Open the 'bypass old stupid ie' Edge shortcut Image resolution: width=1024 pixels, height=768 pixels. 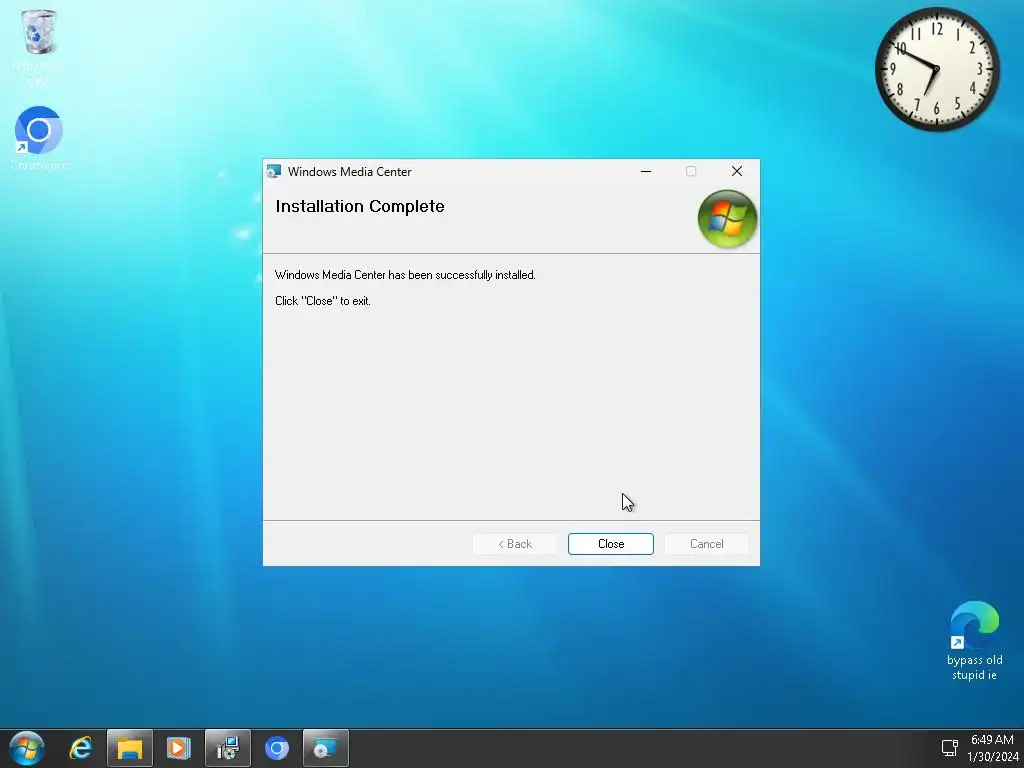coord(974,641)
